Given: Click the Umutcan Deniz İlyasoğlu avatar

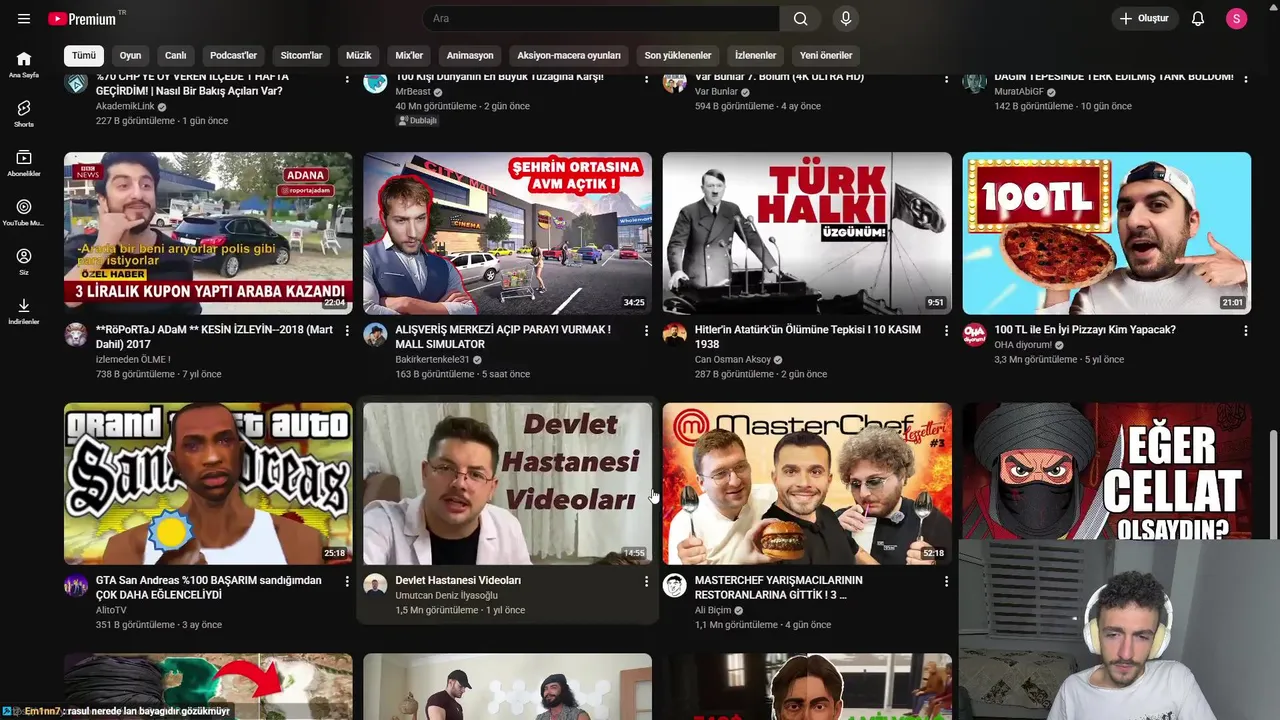Looking at the screenshot, I should (x=375, y=585).
